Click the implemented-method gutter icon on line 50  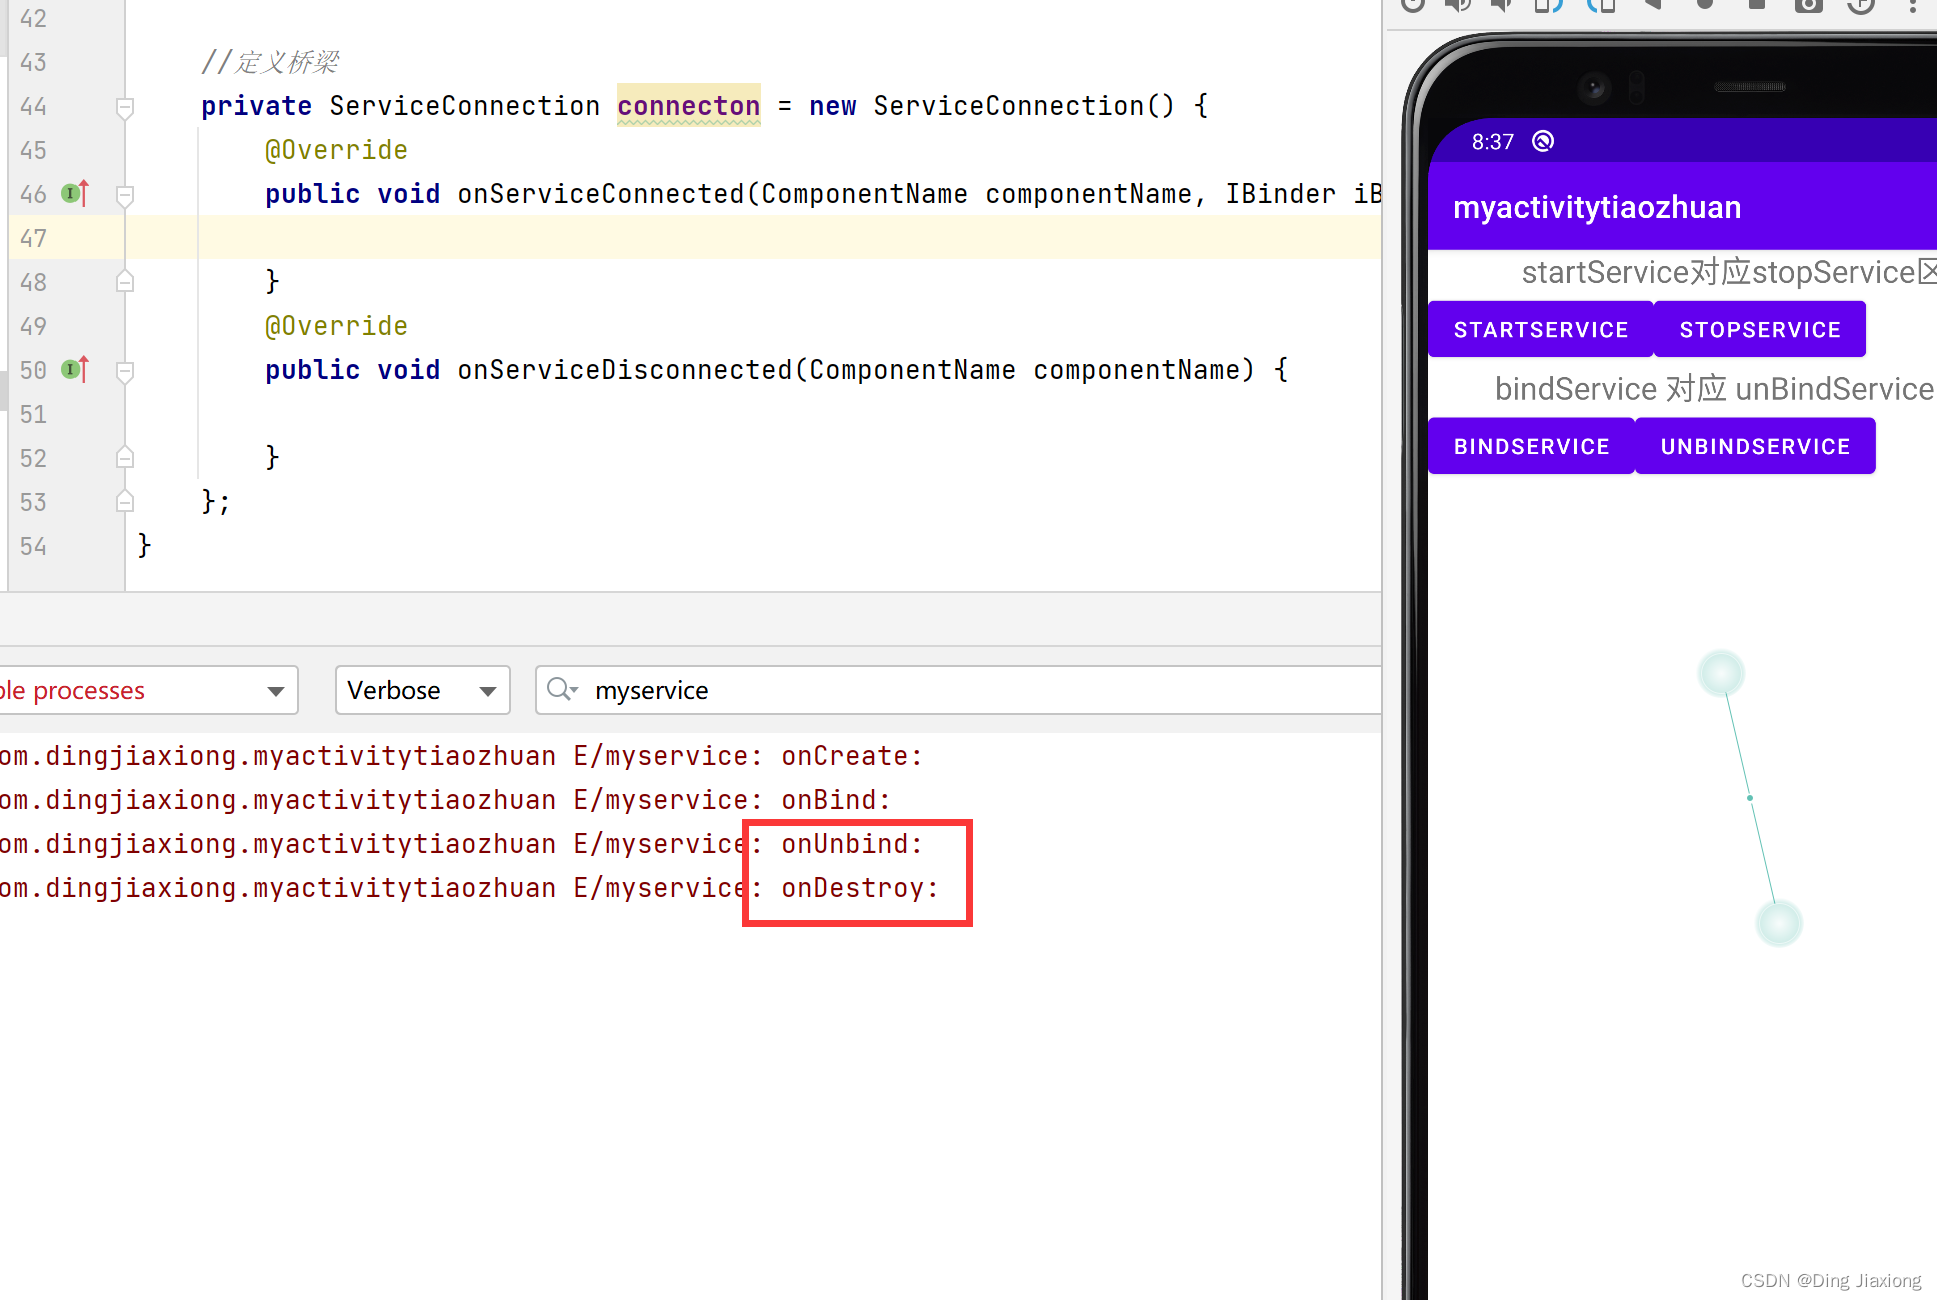[x=75, y=369]
